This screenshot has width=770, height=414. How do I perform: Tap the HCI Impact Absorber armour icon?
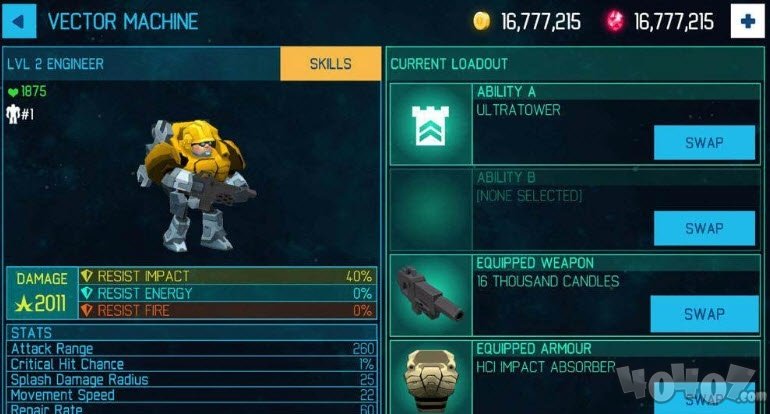(431, 378)
